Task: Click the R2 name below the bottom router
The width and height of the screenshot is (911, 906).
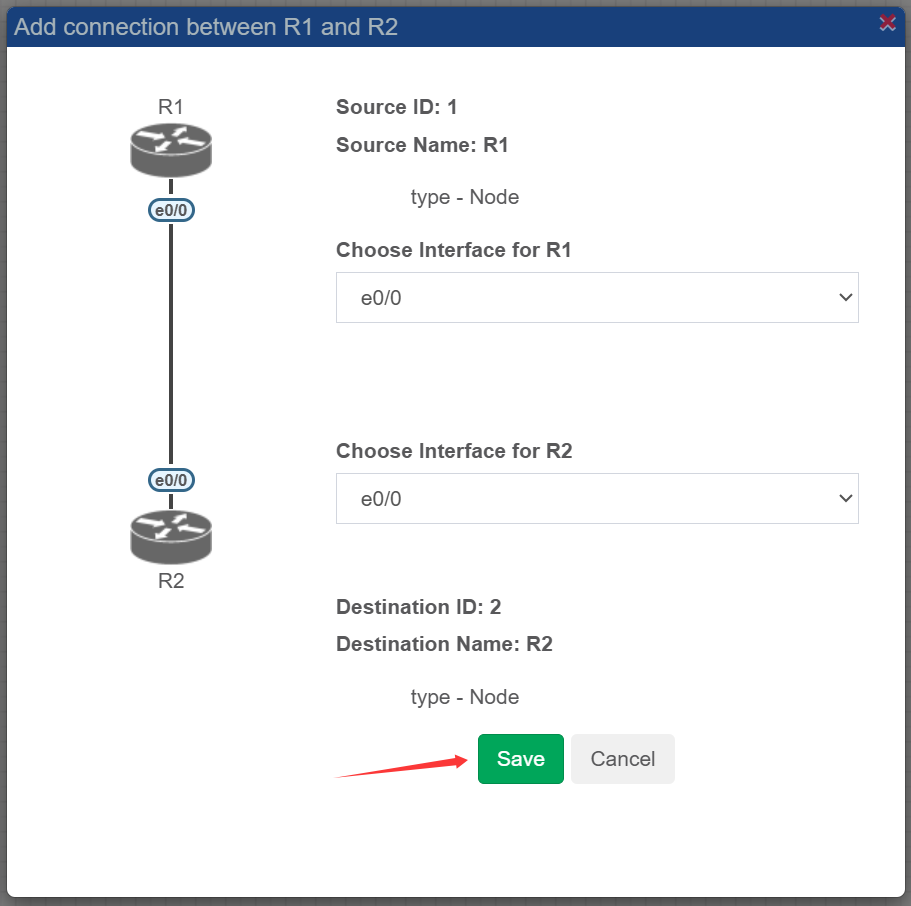Action: pyautogui.click(x=171, y=581)
